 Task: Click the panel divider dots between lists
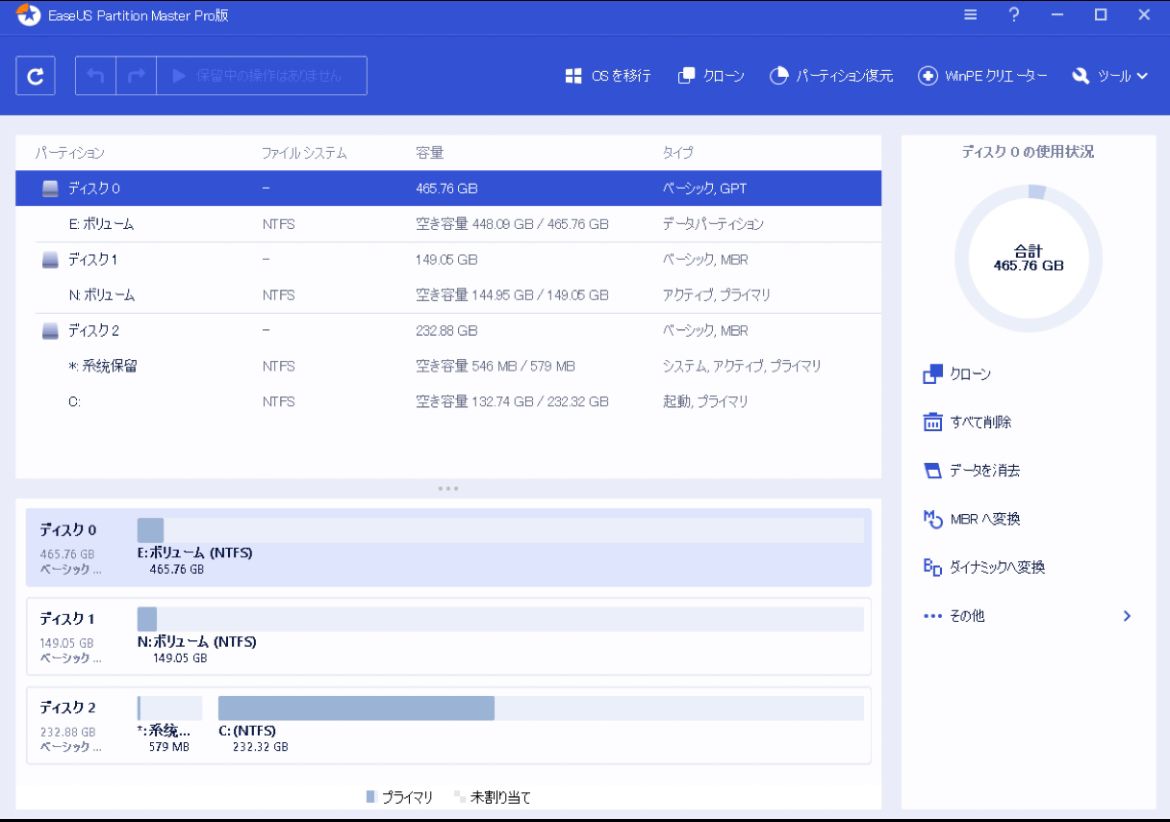[x=448, y=488]
